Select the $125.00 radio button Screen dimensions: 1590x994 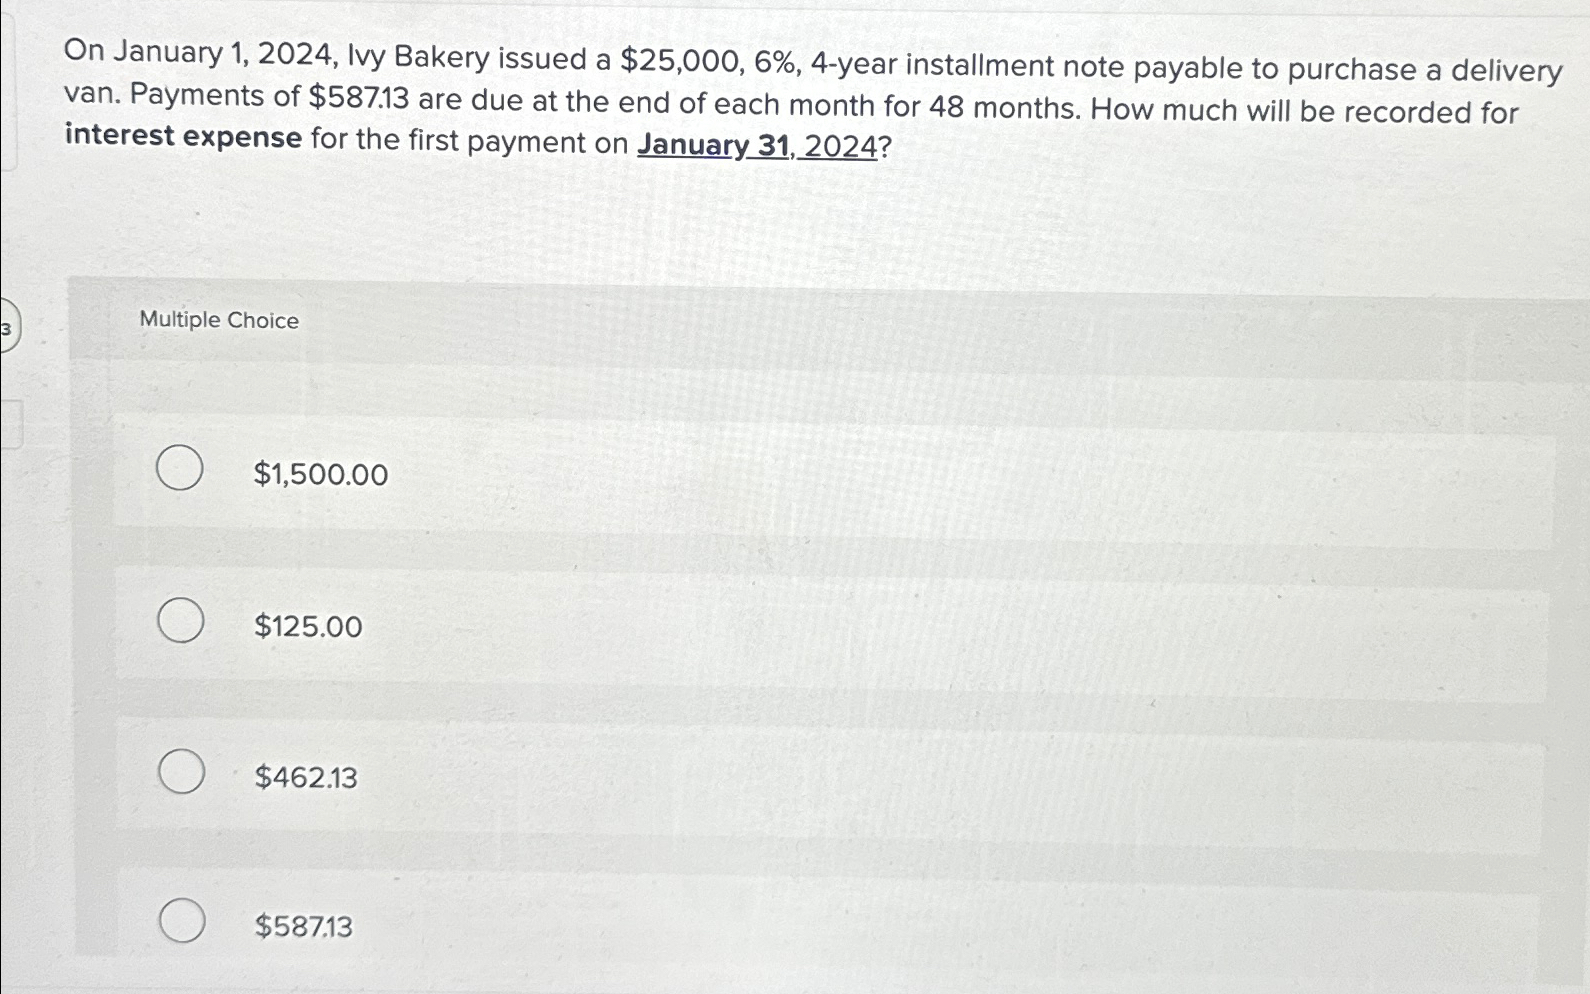pos(181,621)
